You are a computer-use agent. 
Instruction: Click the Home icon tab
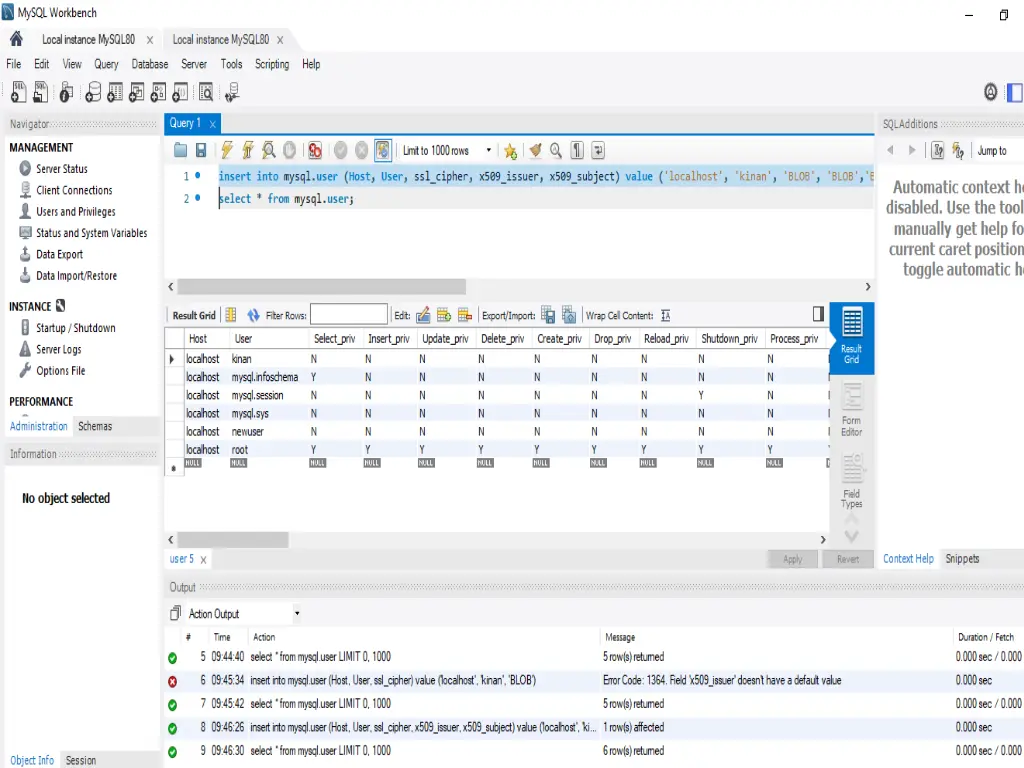pos(16,39)
